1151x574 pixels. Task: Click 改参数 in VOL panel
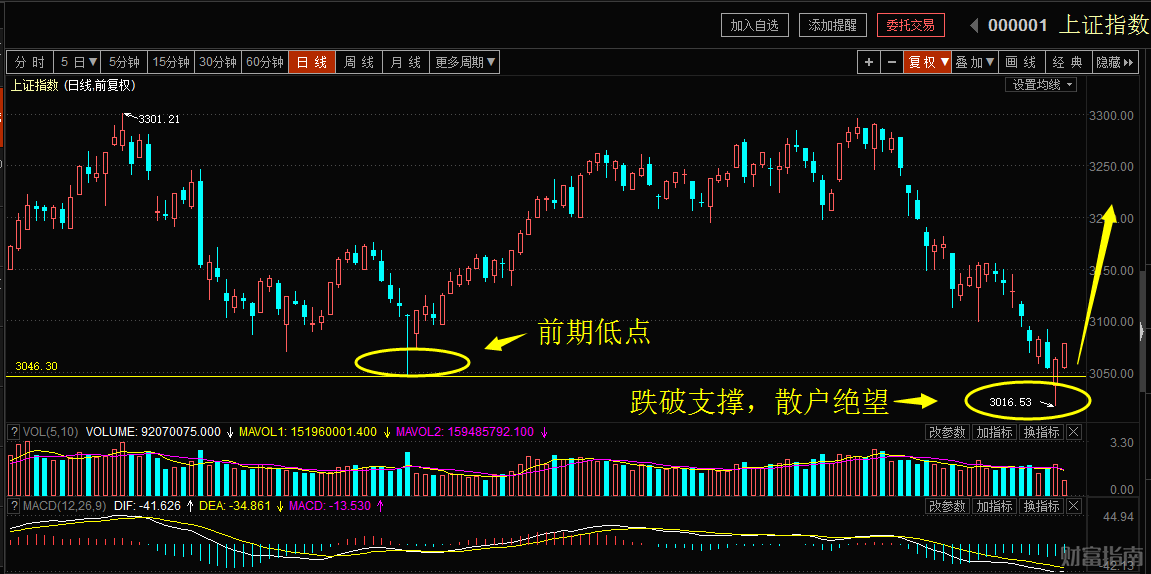947,432
